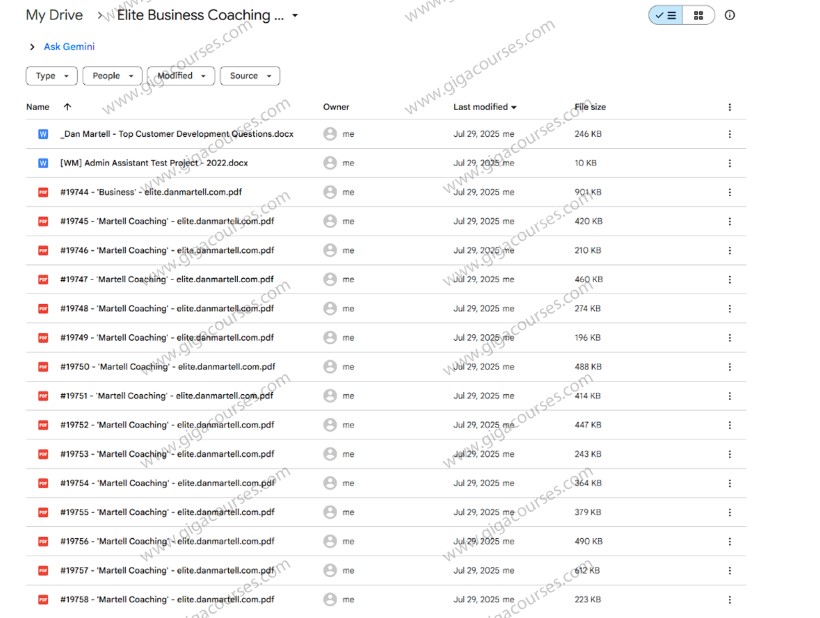Open more actions menu for #19755 pdf

coord(730,513)
